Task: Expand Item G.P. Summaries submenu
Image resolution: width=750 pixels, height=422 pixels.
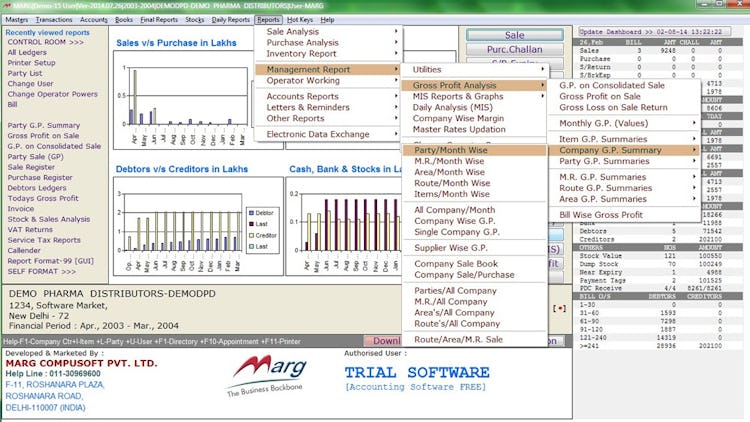Action: pyautogui.click(x=624, y=139)
